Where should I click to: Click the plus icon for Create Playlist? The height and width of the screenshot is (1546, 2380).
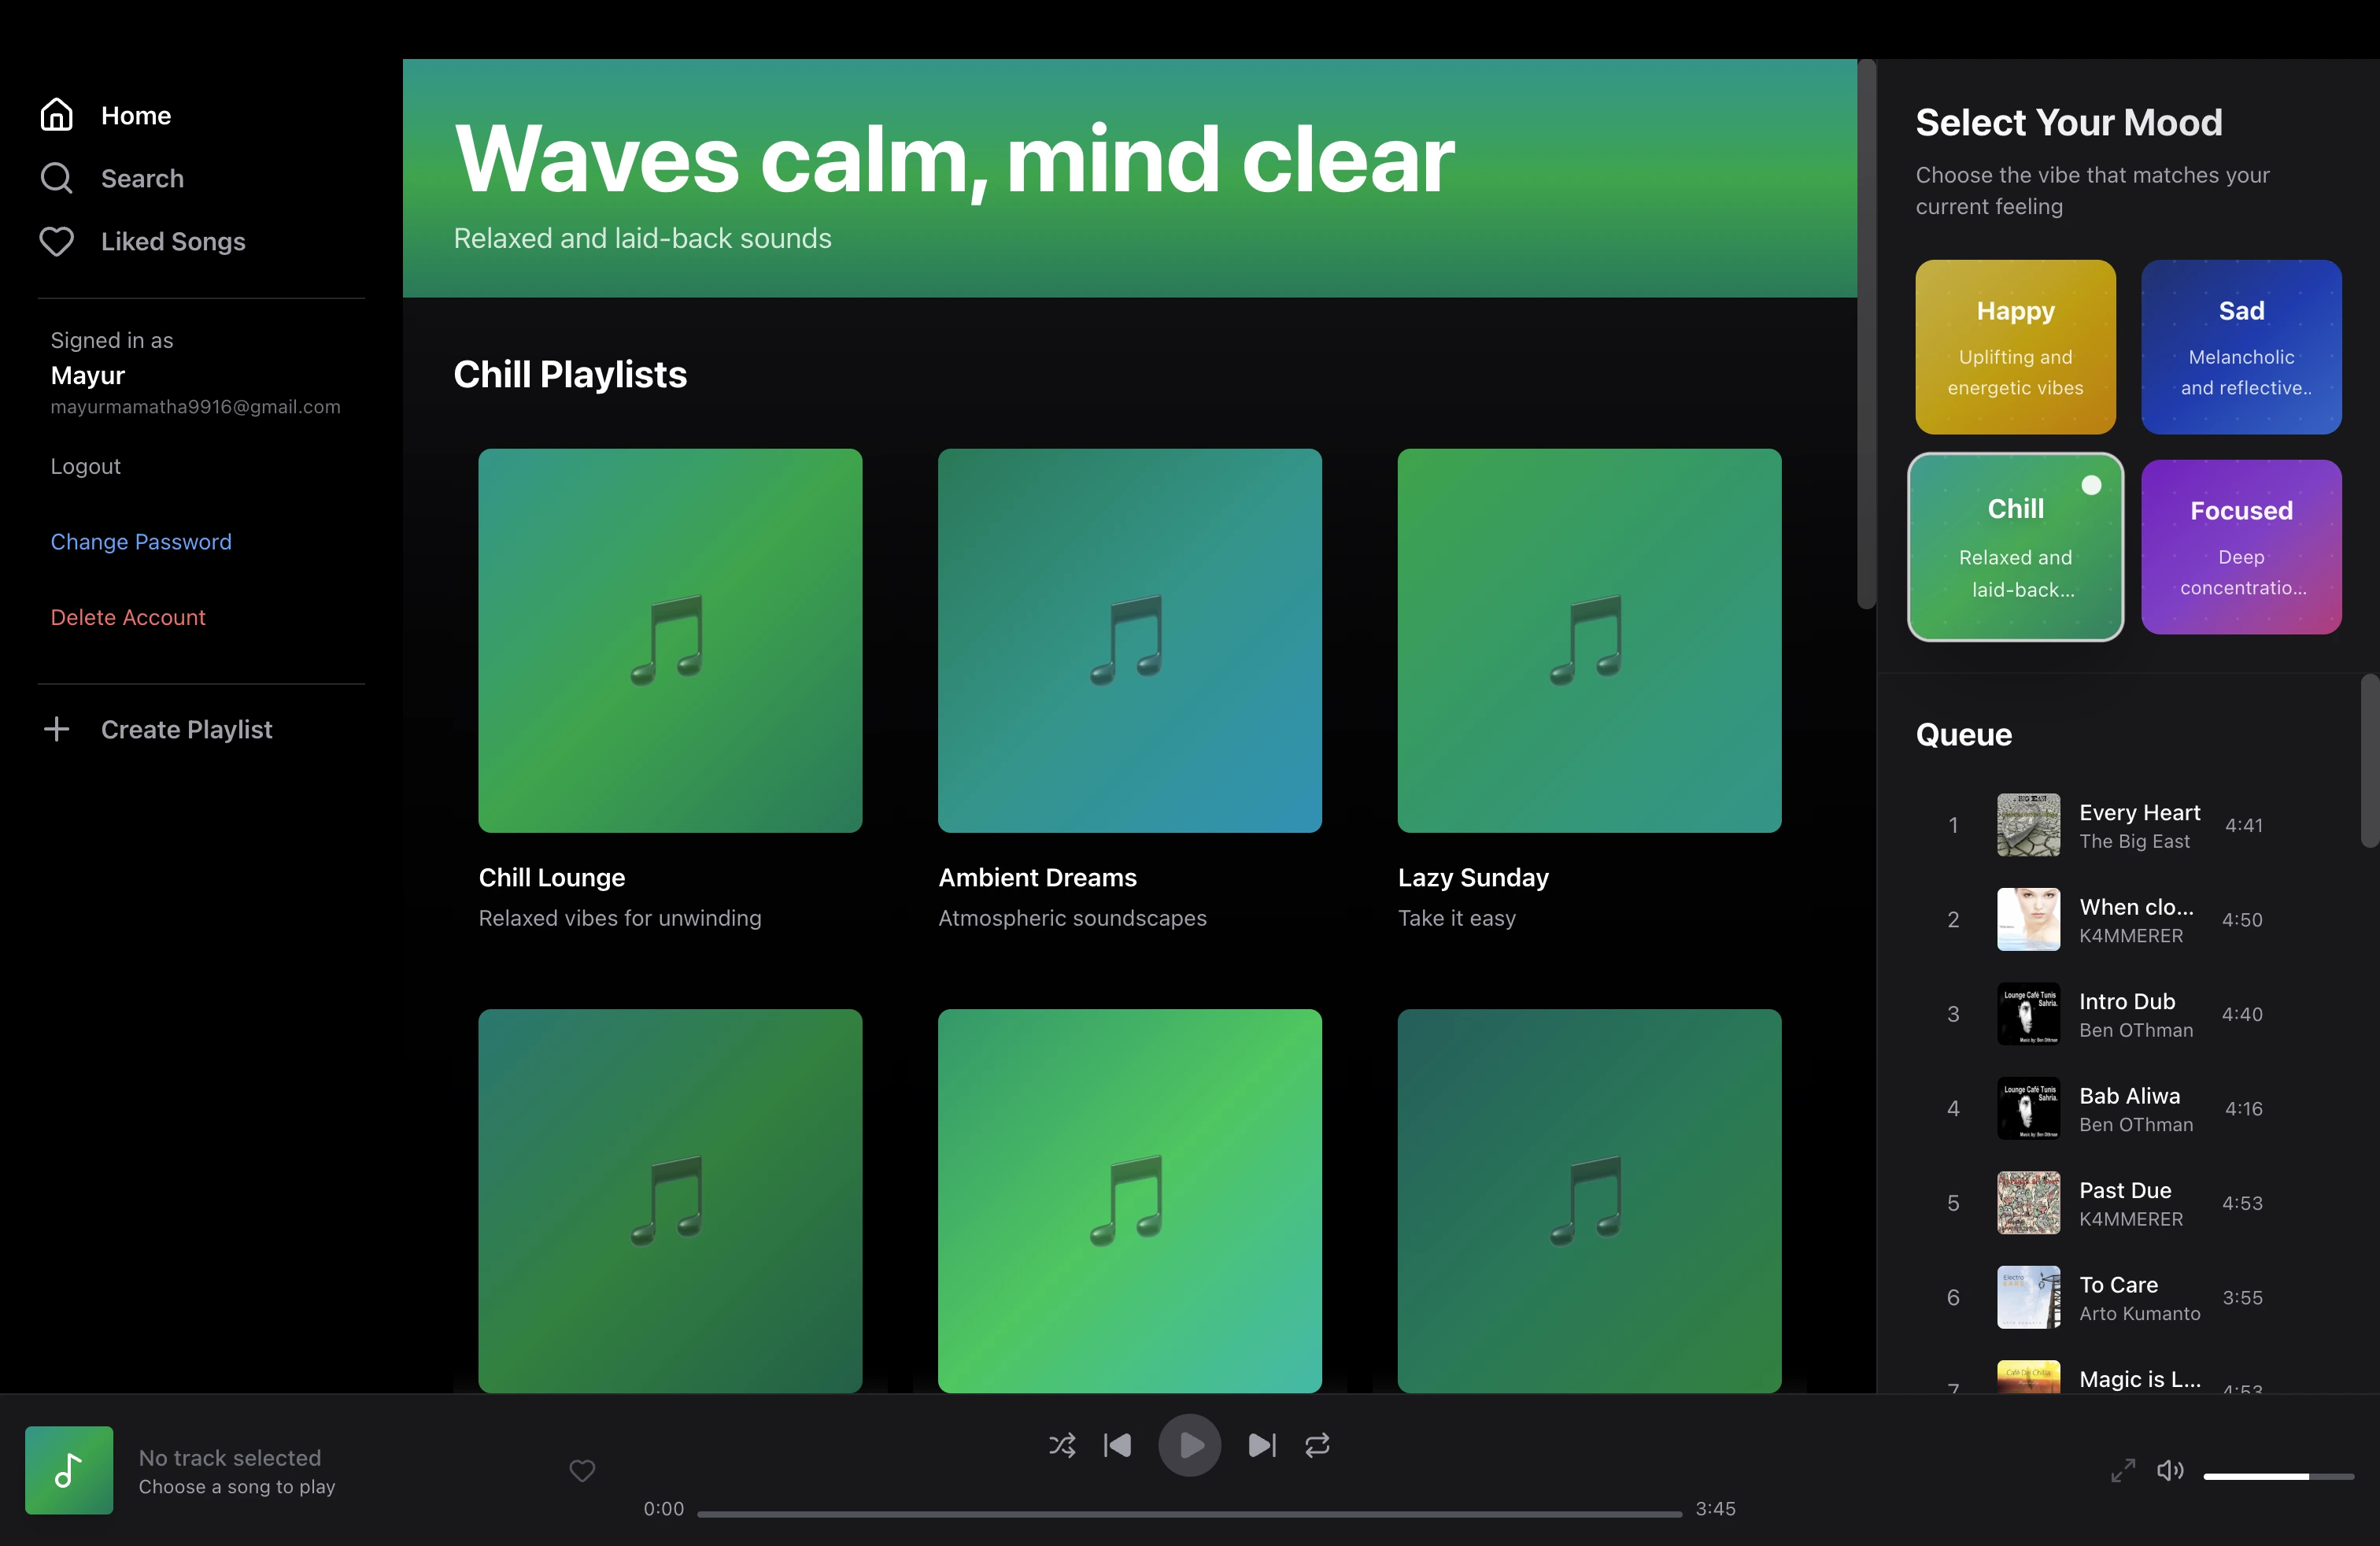pyautogui.click(x=57, y=729)
